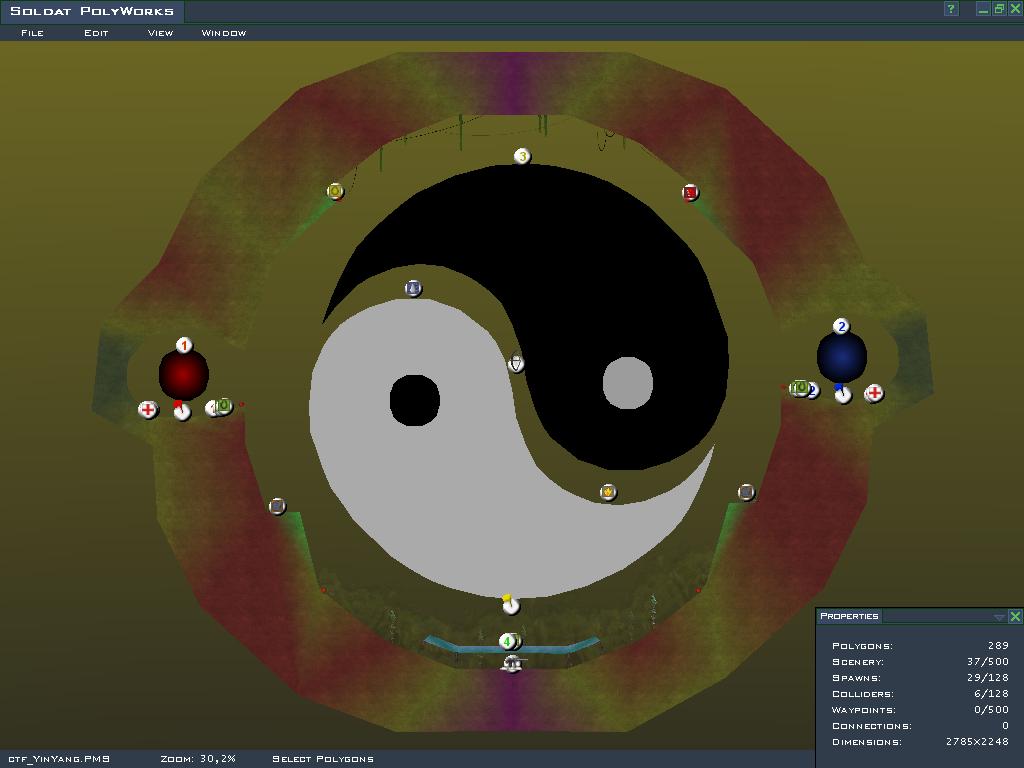Viewport: 1024px width, 768px height.
Task: Select the blue flag spawn under the blue sphere
Action: coord(843,394)
